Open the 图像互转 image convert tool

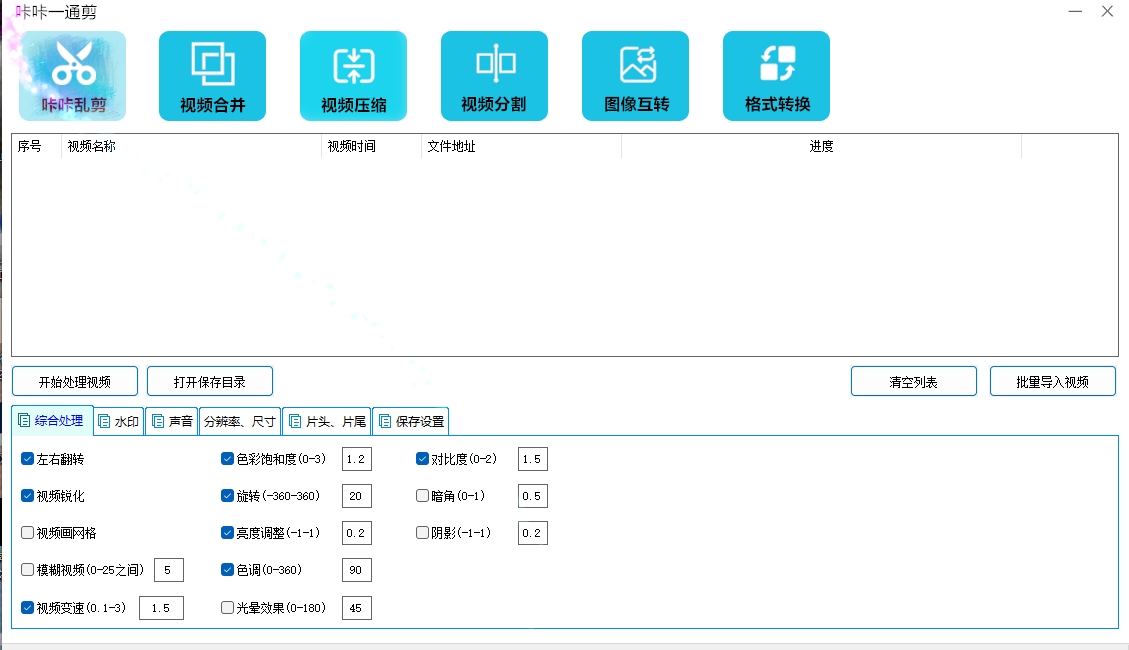[x=635, y=76]
